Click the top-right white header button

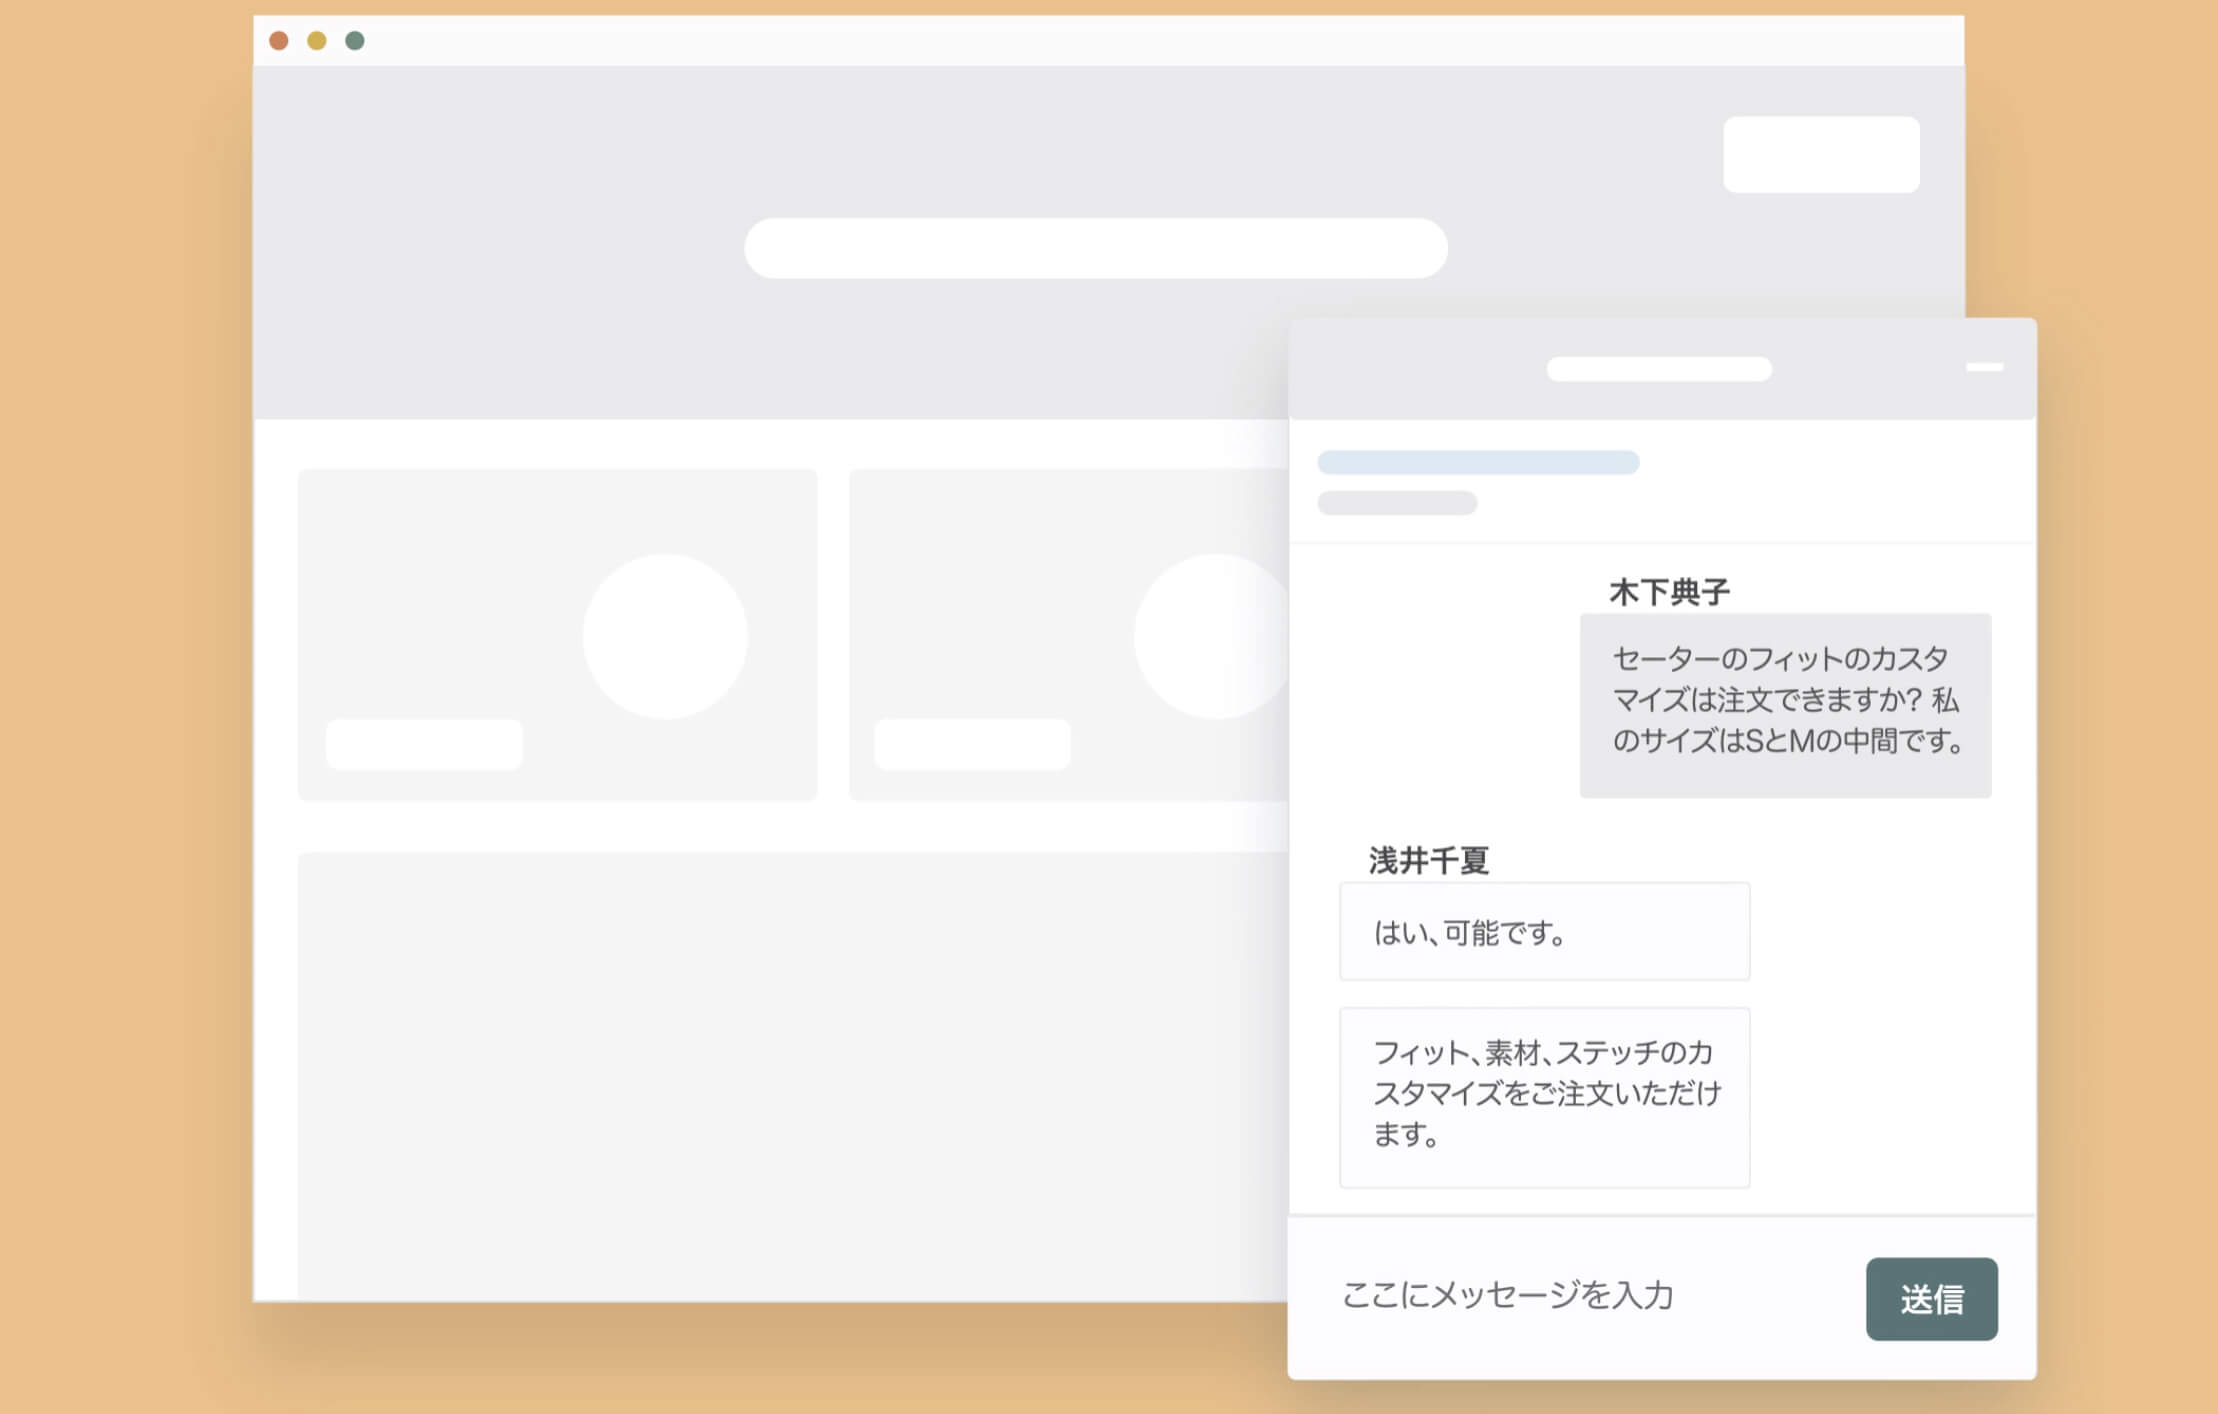1820,155
